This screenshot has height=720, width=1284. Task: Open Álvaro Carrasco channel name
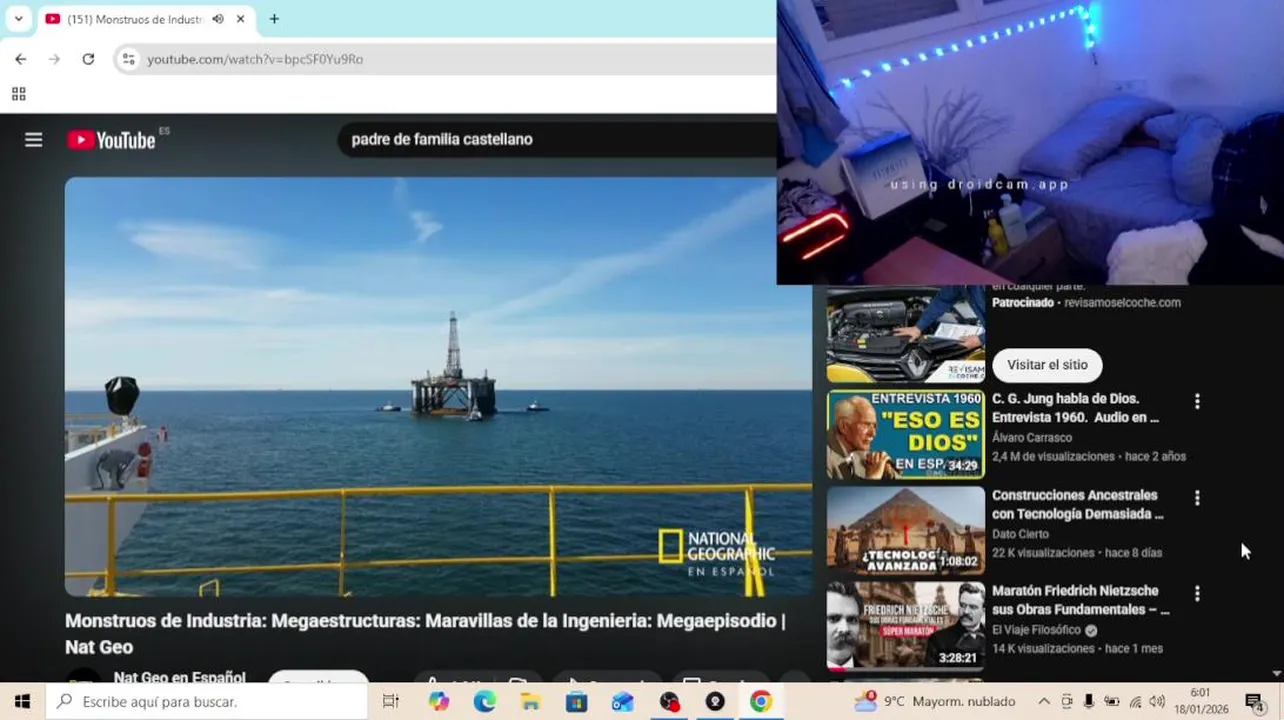click(1032, 437)
